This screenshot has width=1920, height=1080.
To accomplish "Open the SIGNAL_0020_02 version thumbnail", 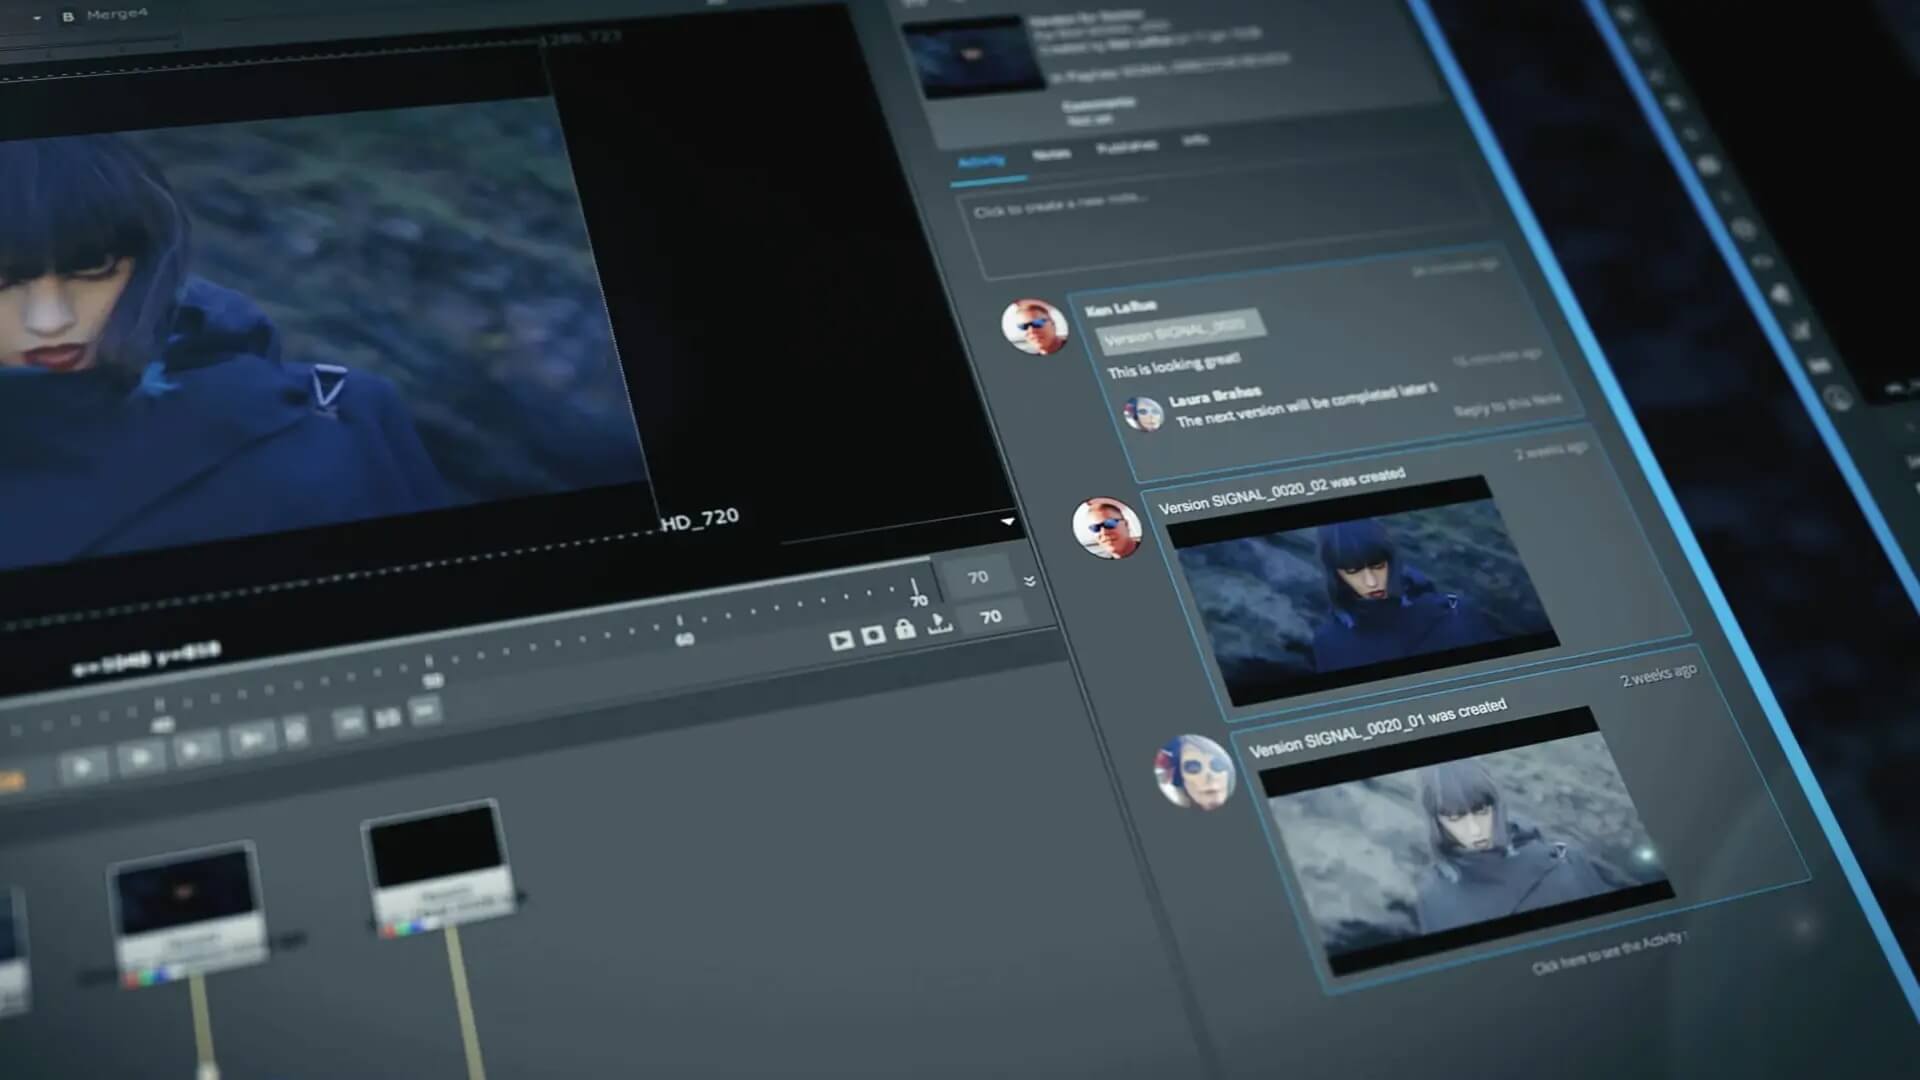I will (x=1364, y=592).
